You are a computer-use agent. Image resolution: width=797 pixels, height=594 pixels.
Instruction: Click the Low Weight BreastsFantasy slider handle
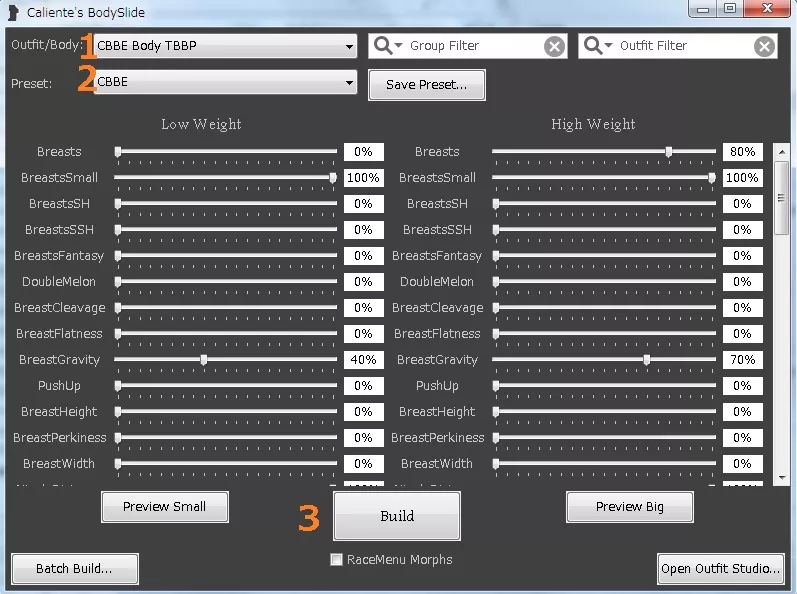118,256
